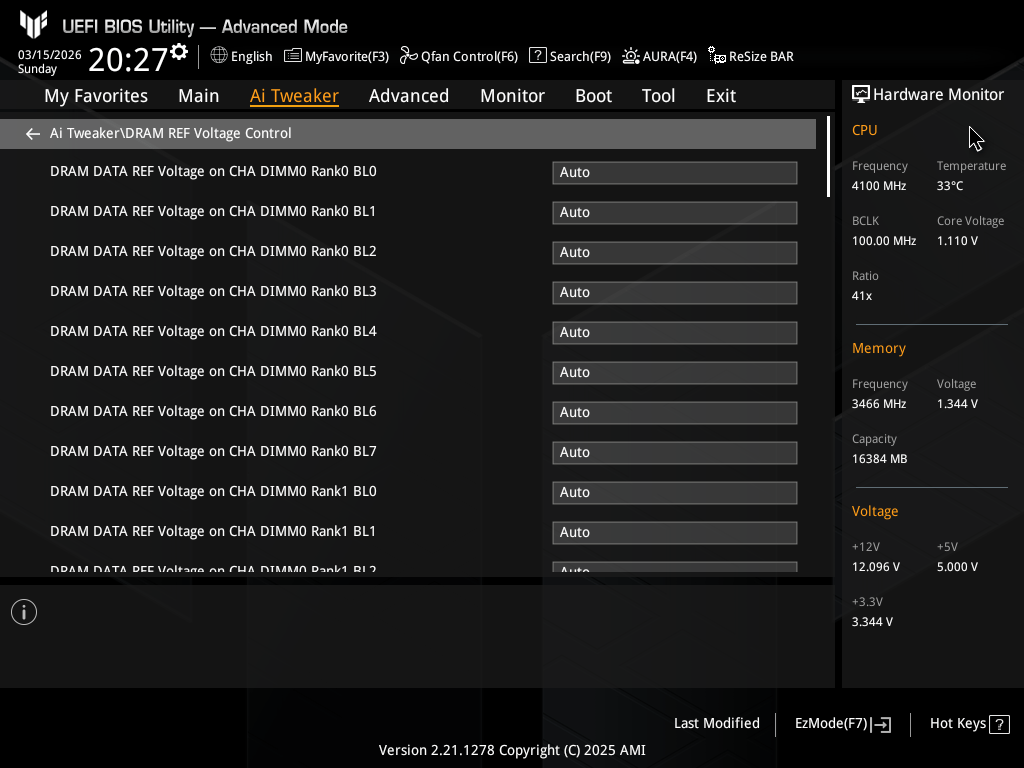Click the EzMode exit arrow icon

point(881,724)
